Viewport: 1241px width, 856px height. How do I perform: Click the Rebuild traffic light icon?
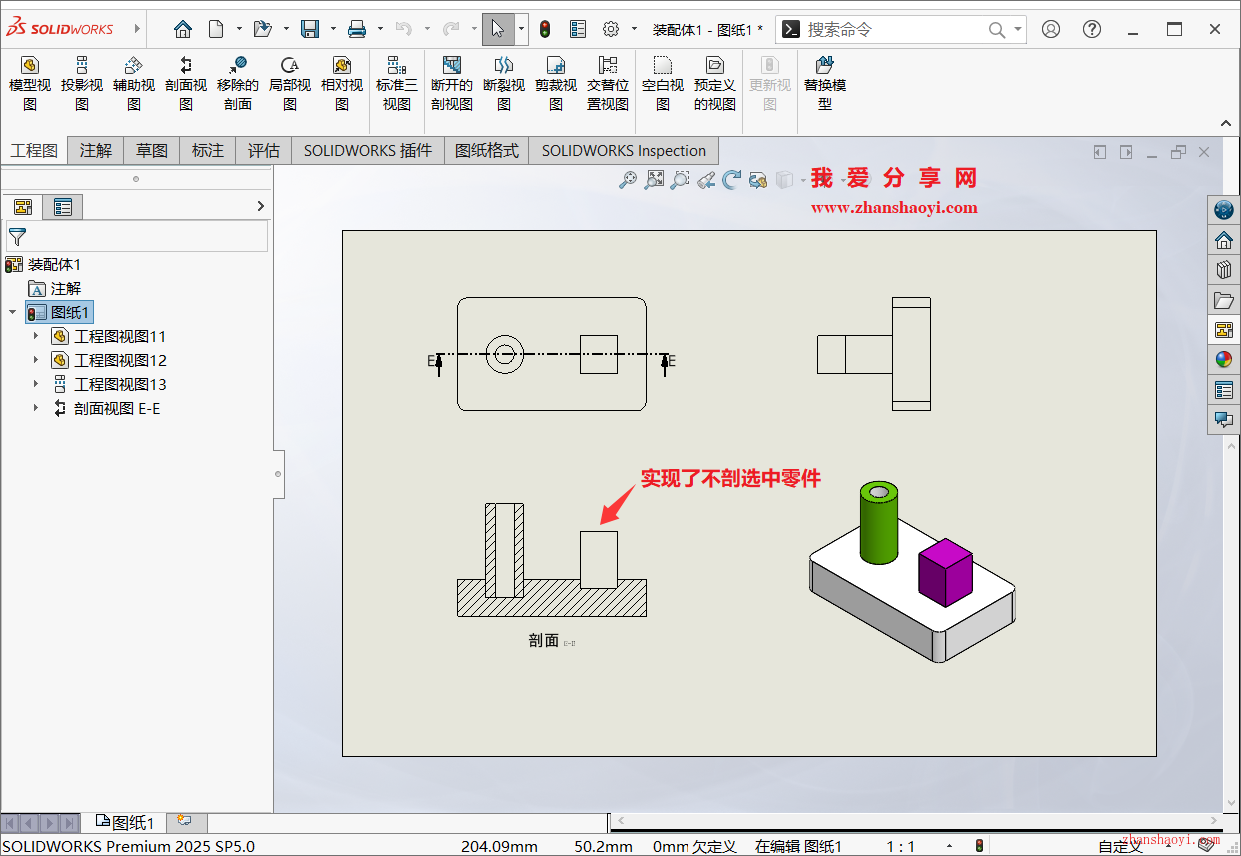coord(545,29)
